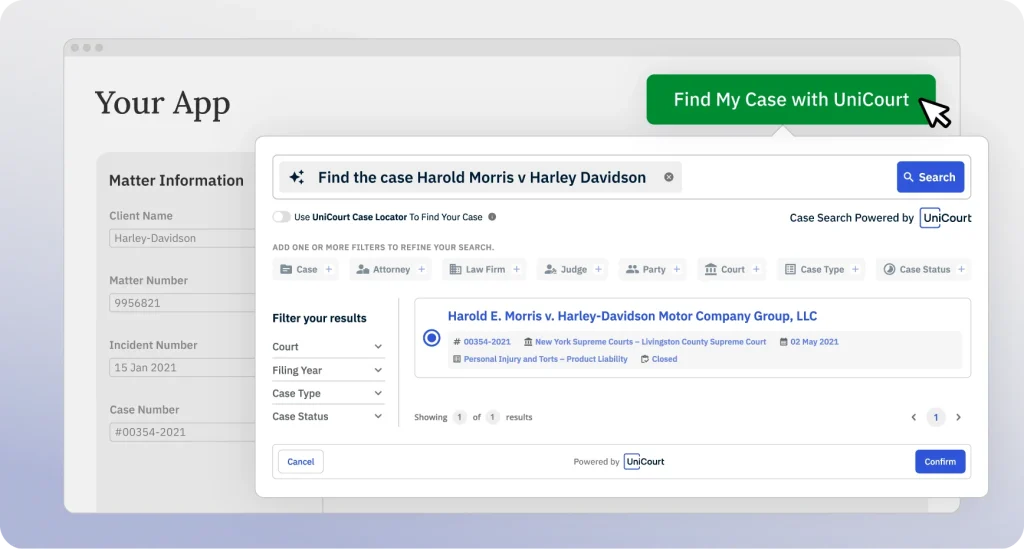The image size is (1024, 549).
Task: Click the blue Search button
Action: pos(930,177)
